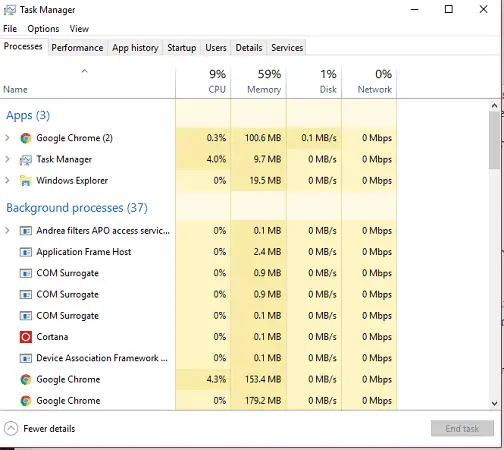This screenshot has width=504, height=450.
Task: Click the scrollbar down arrow
Action: coord(494,403)
